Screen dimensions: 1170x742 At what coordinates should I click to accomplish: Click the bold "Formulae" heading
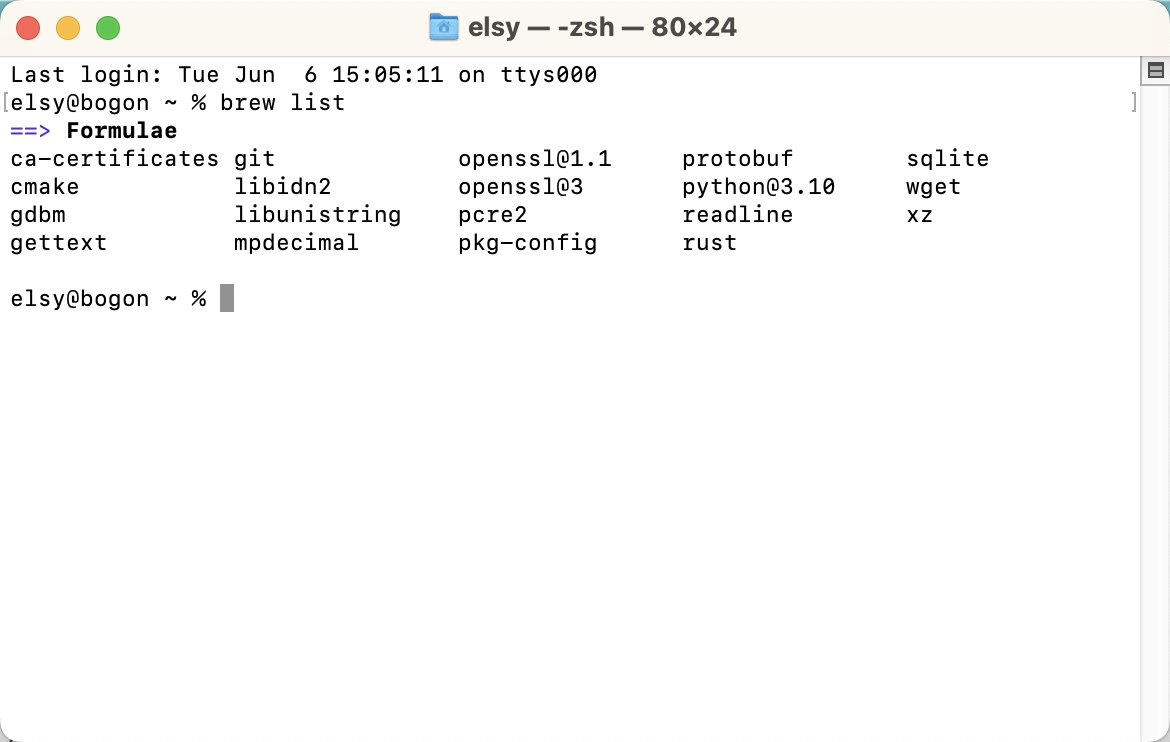[x=122, y=130]
